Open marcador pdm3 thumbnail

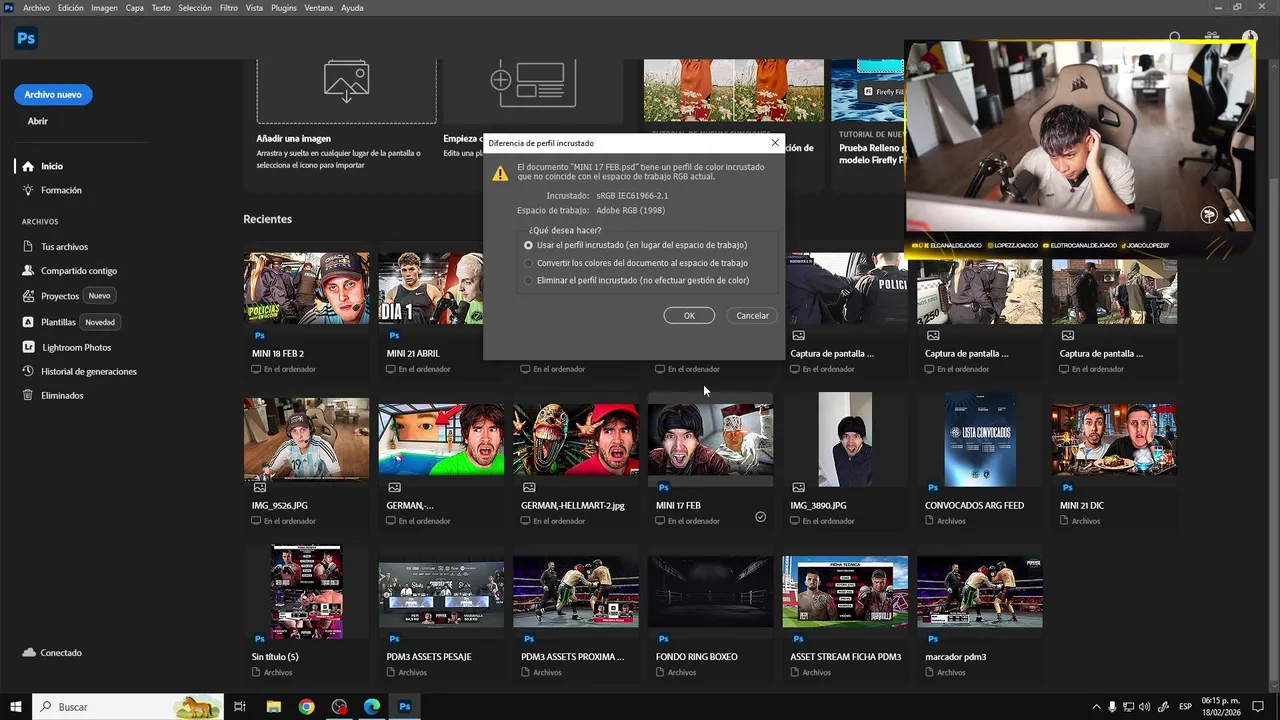pyautogui.click(x=980, y=592)
